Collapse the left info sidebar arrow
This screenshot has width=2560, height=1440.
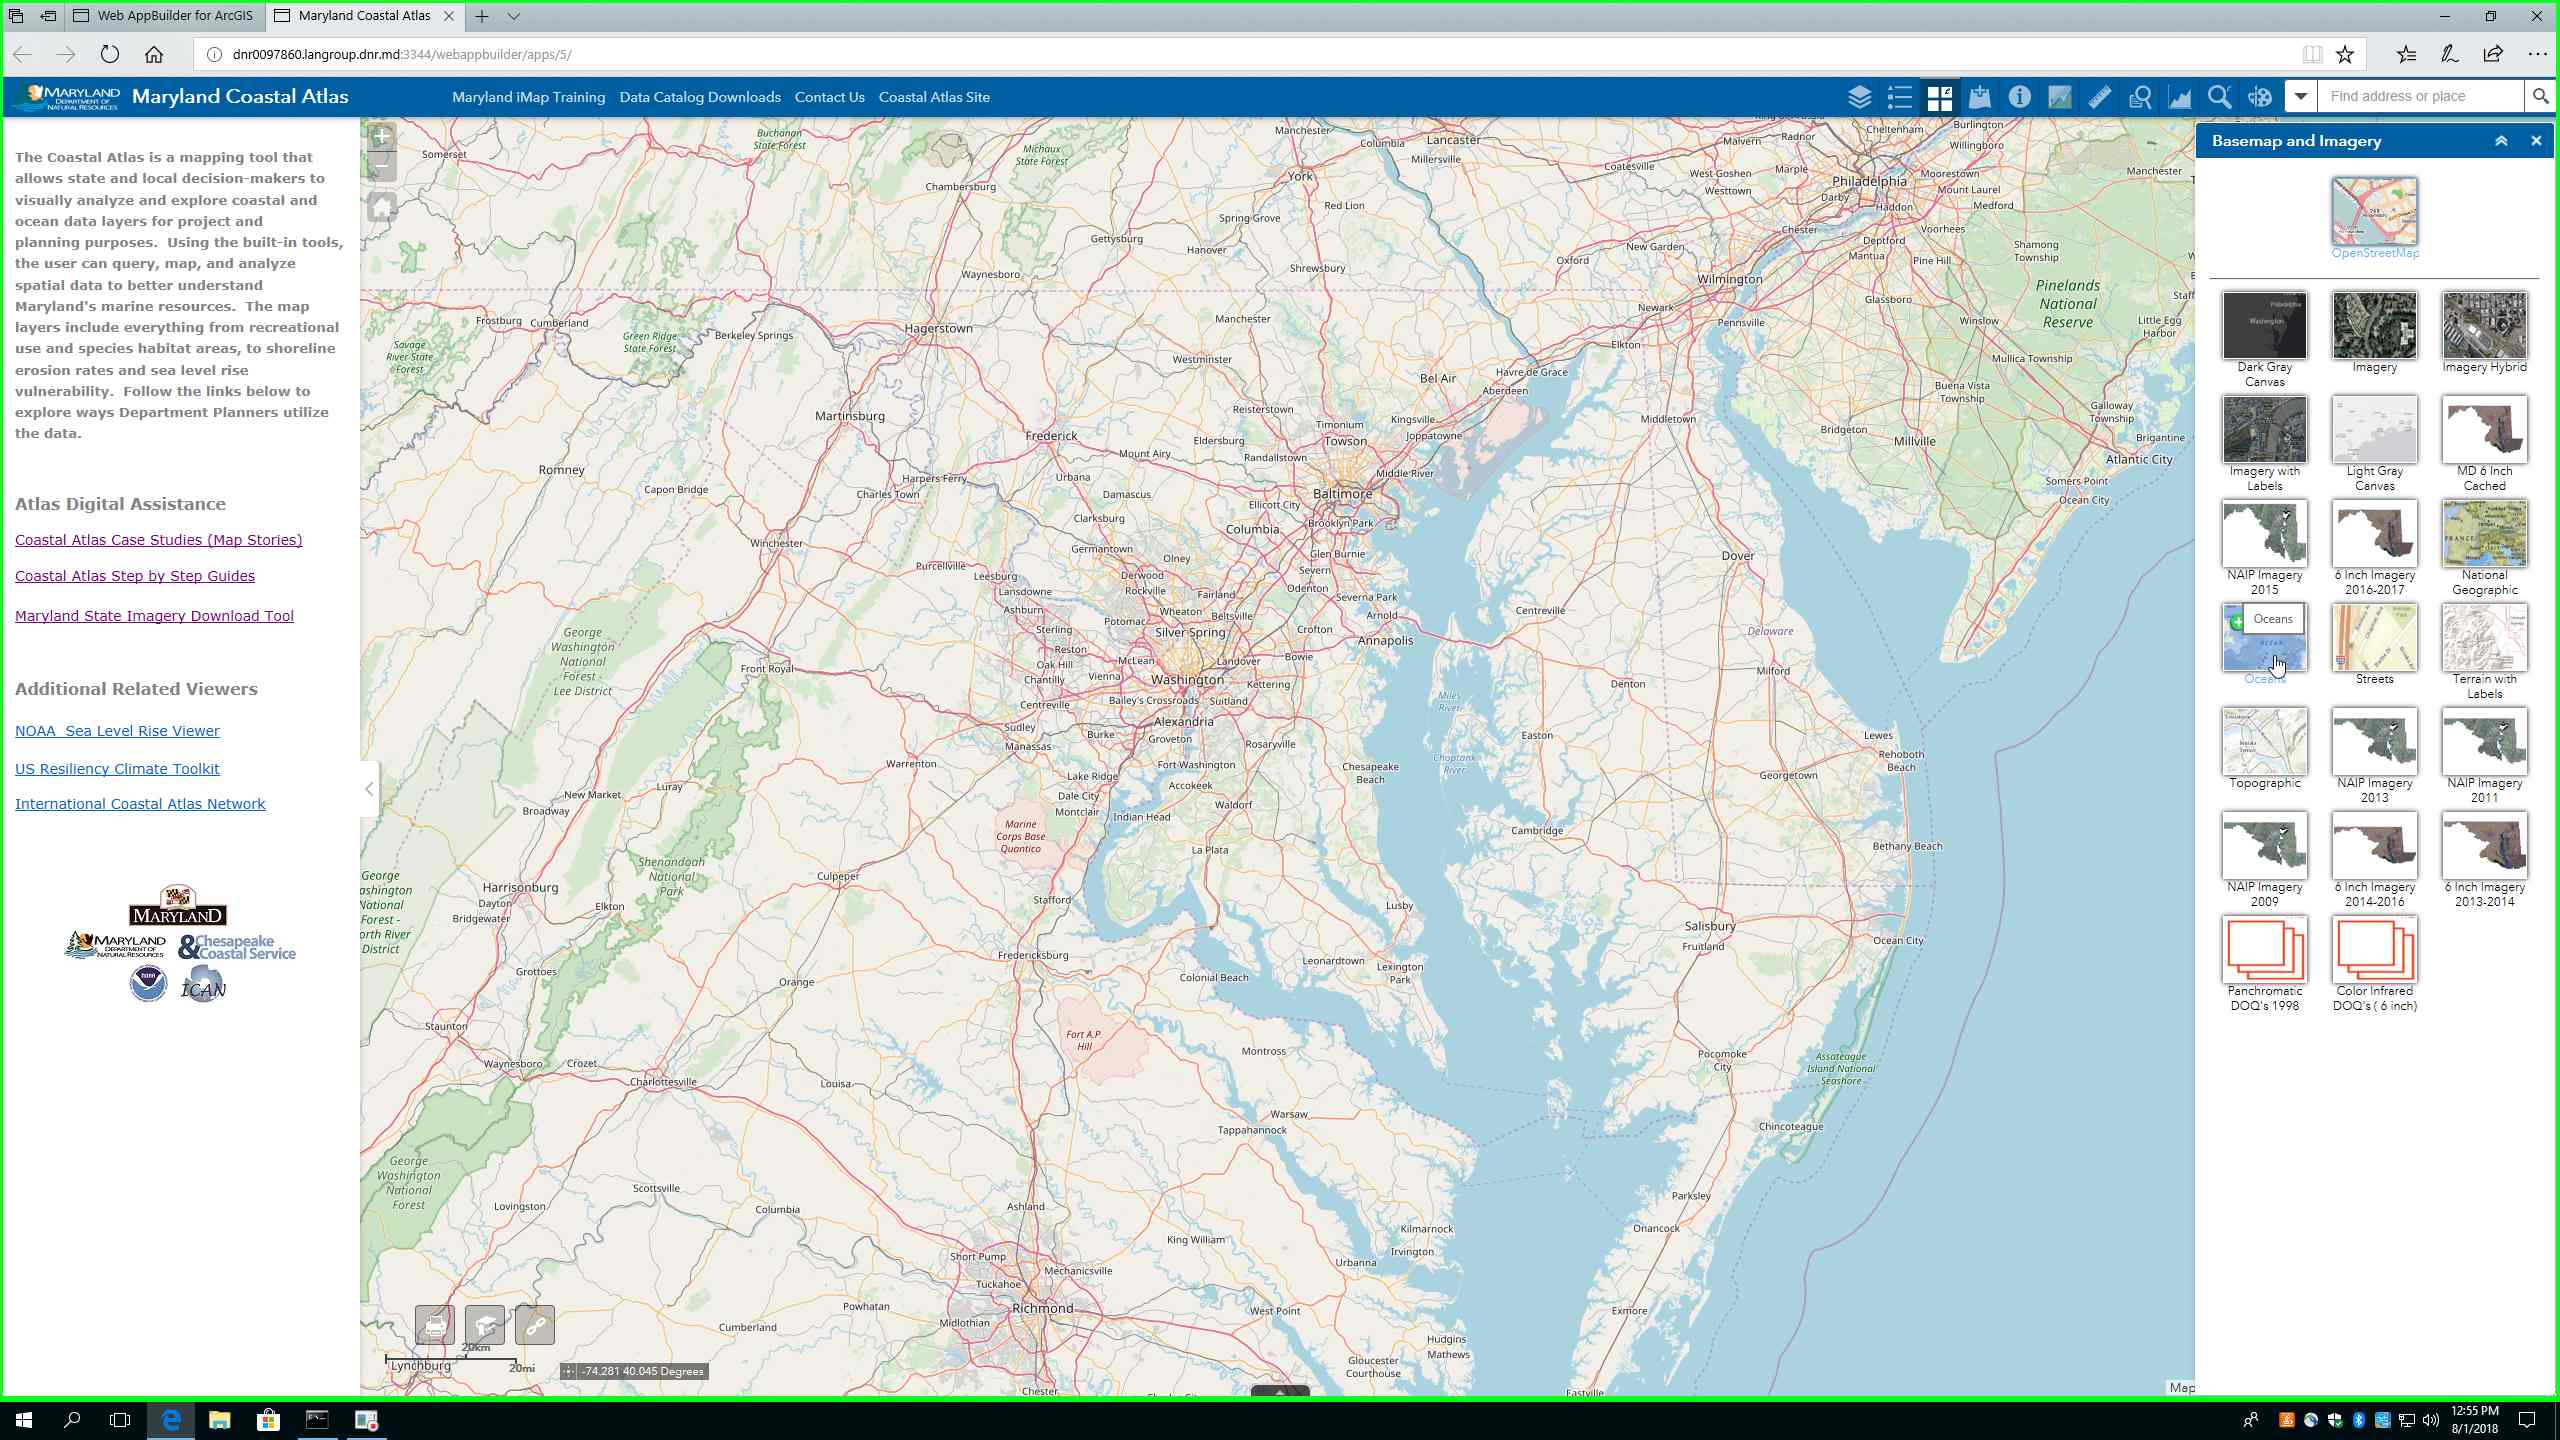[x=369, y=789]
